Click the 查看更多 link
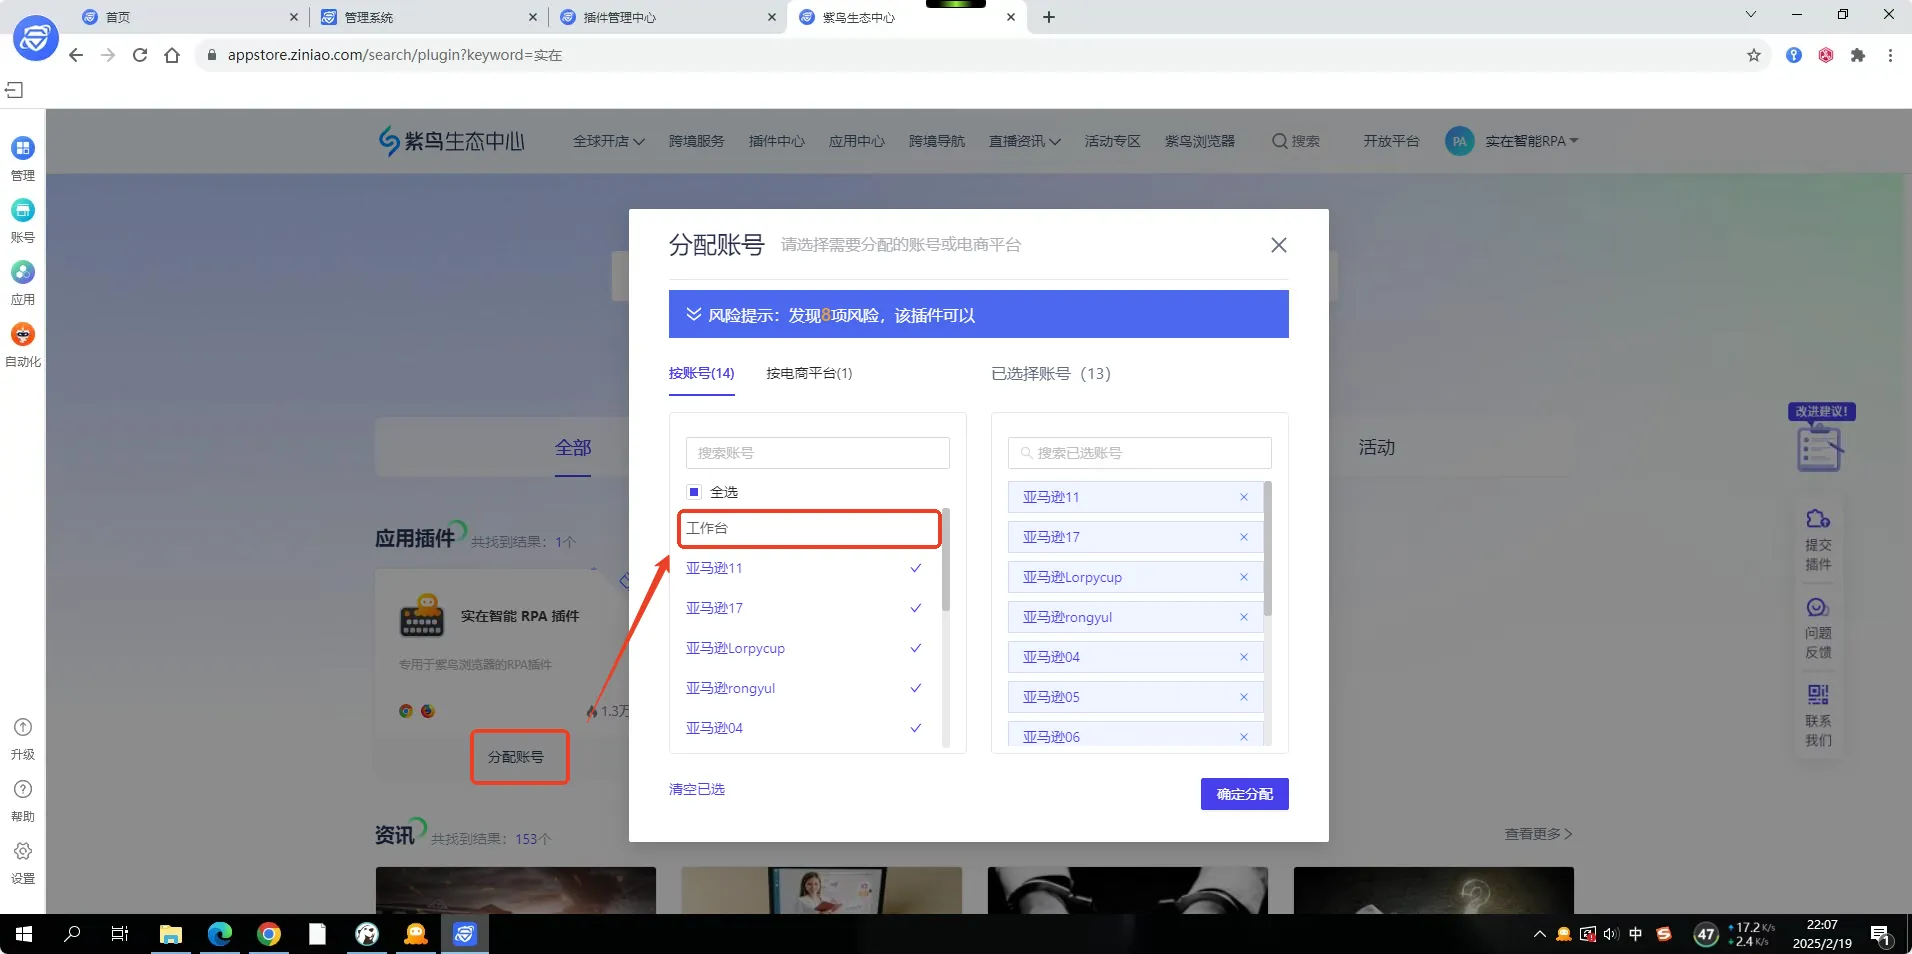Image resolution: width=1912 pixels, height=954 pixels. coord(1538,834)
